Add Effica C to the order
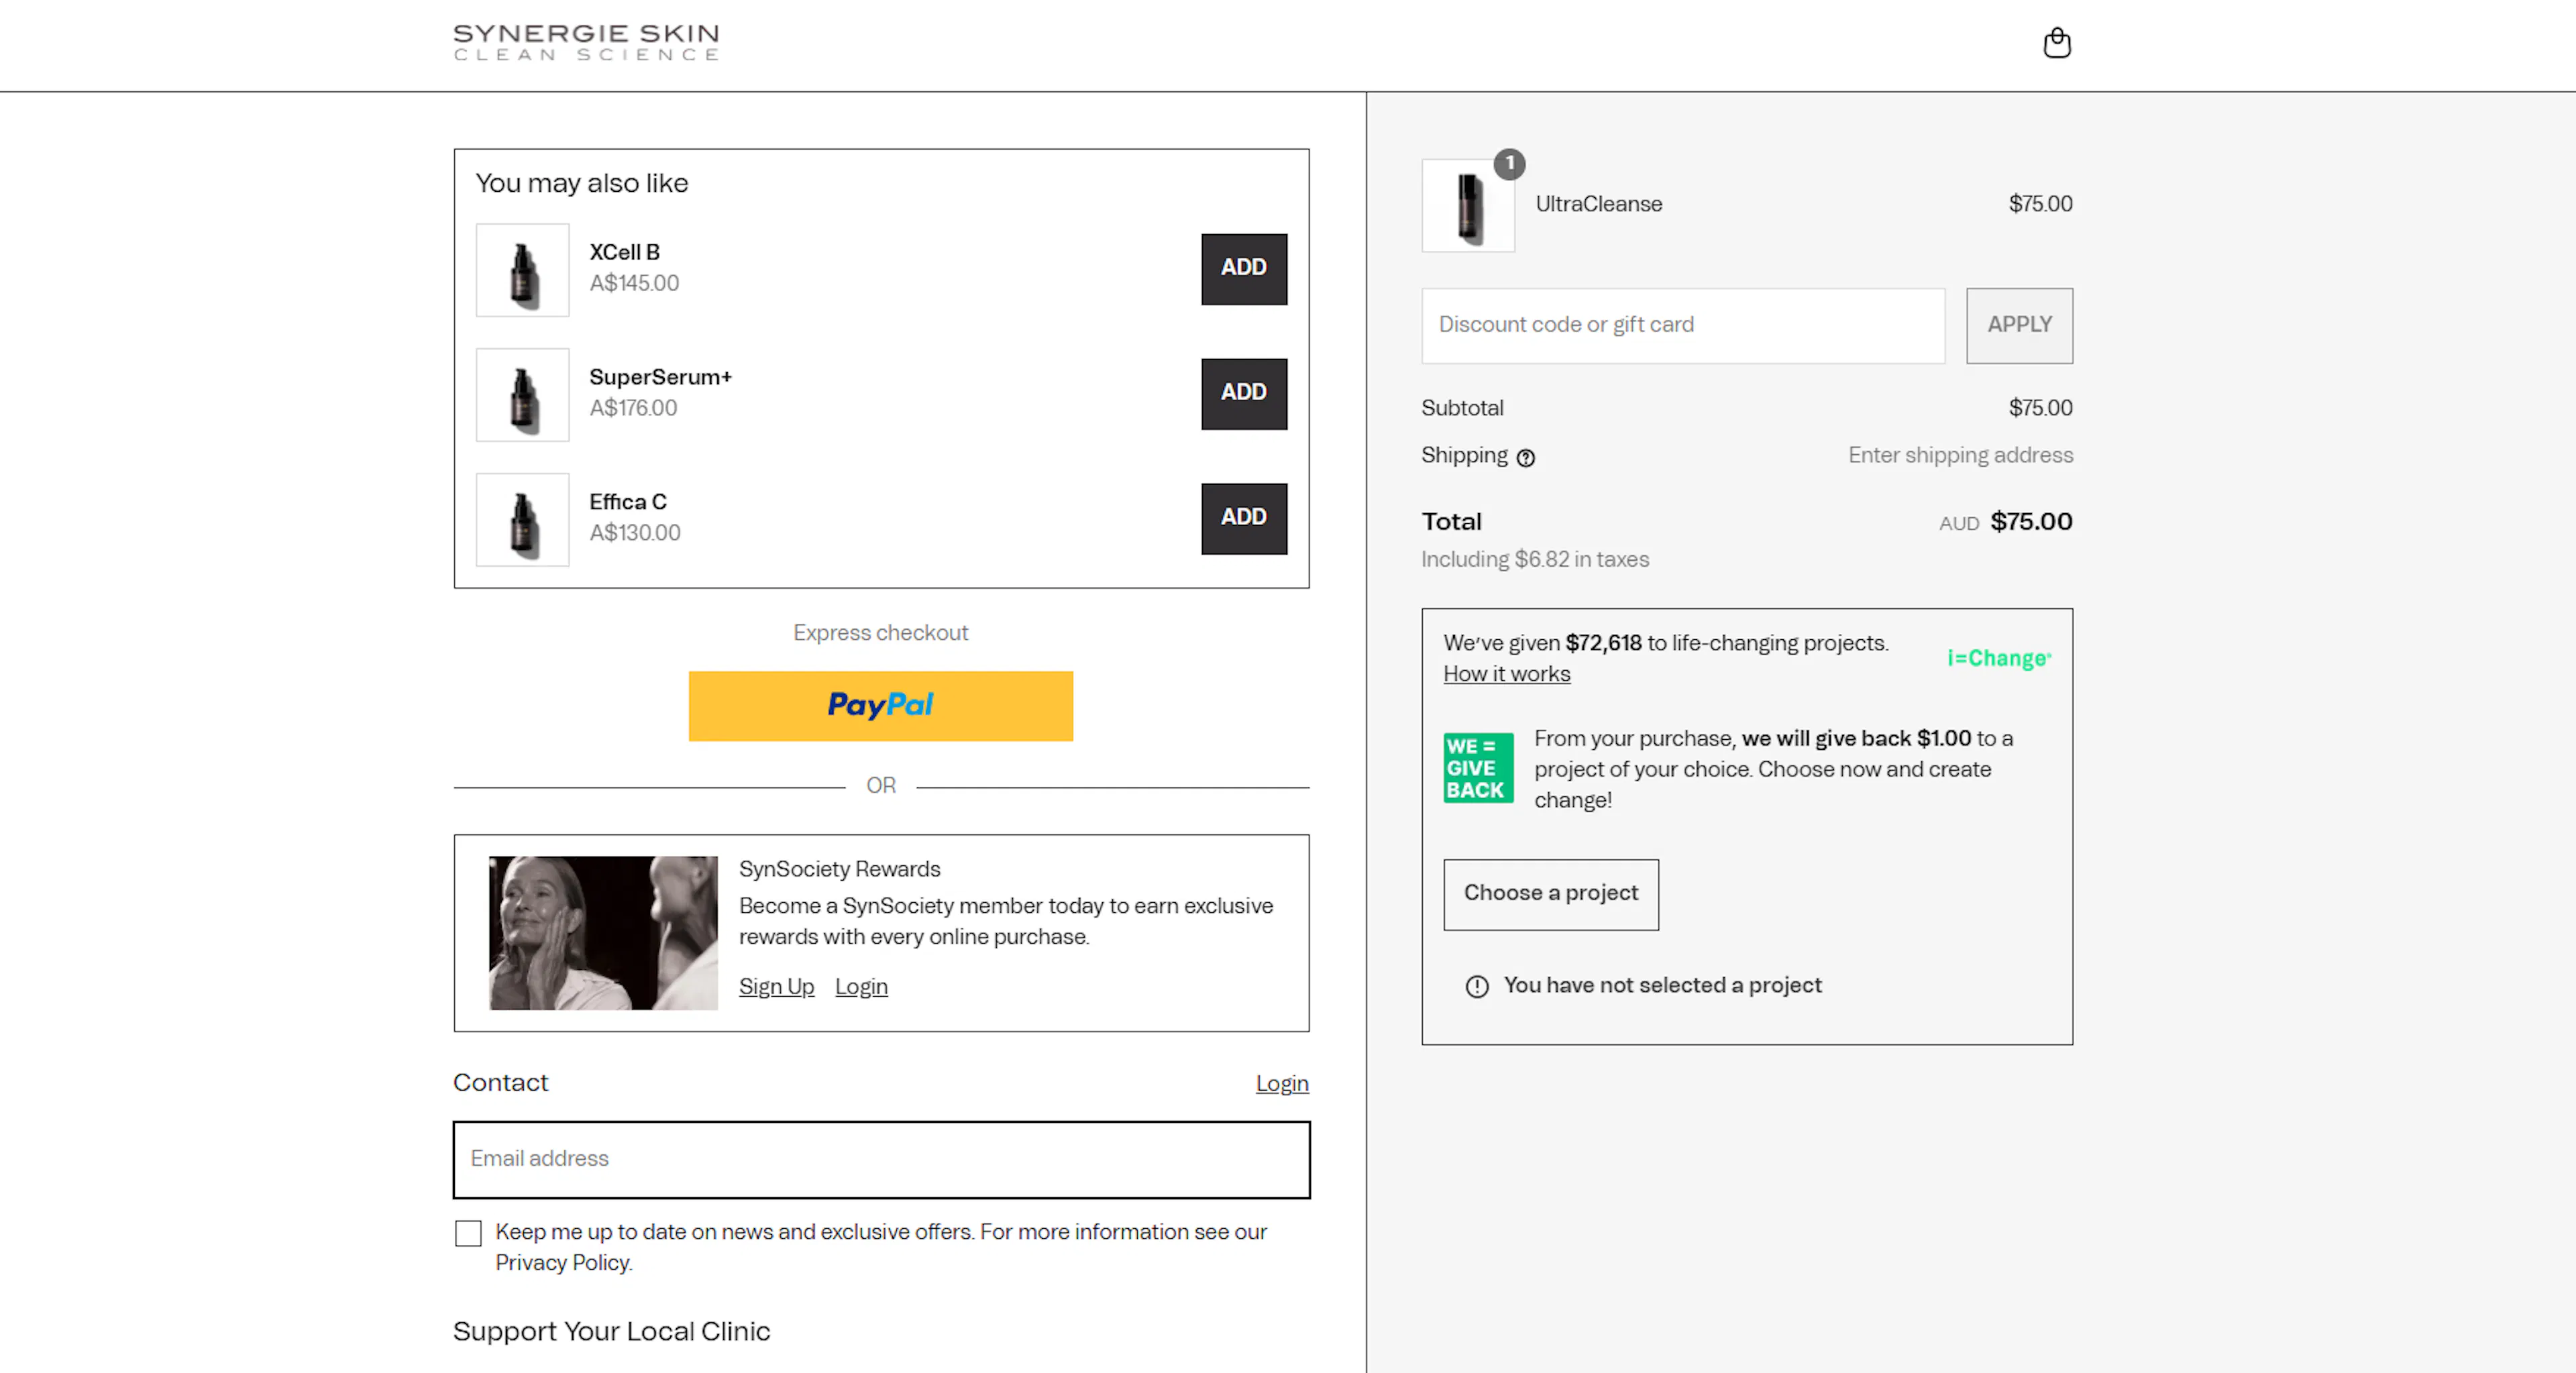The width and height of the screenshot is (2576, 1373). click(x=1244, y=518)
